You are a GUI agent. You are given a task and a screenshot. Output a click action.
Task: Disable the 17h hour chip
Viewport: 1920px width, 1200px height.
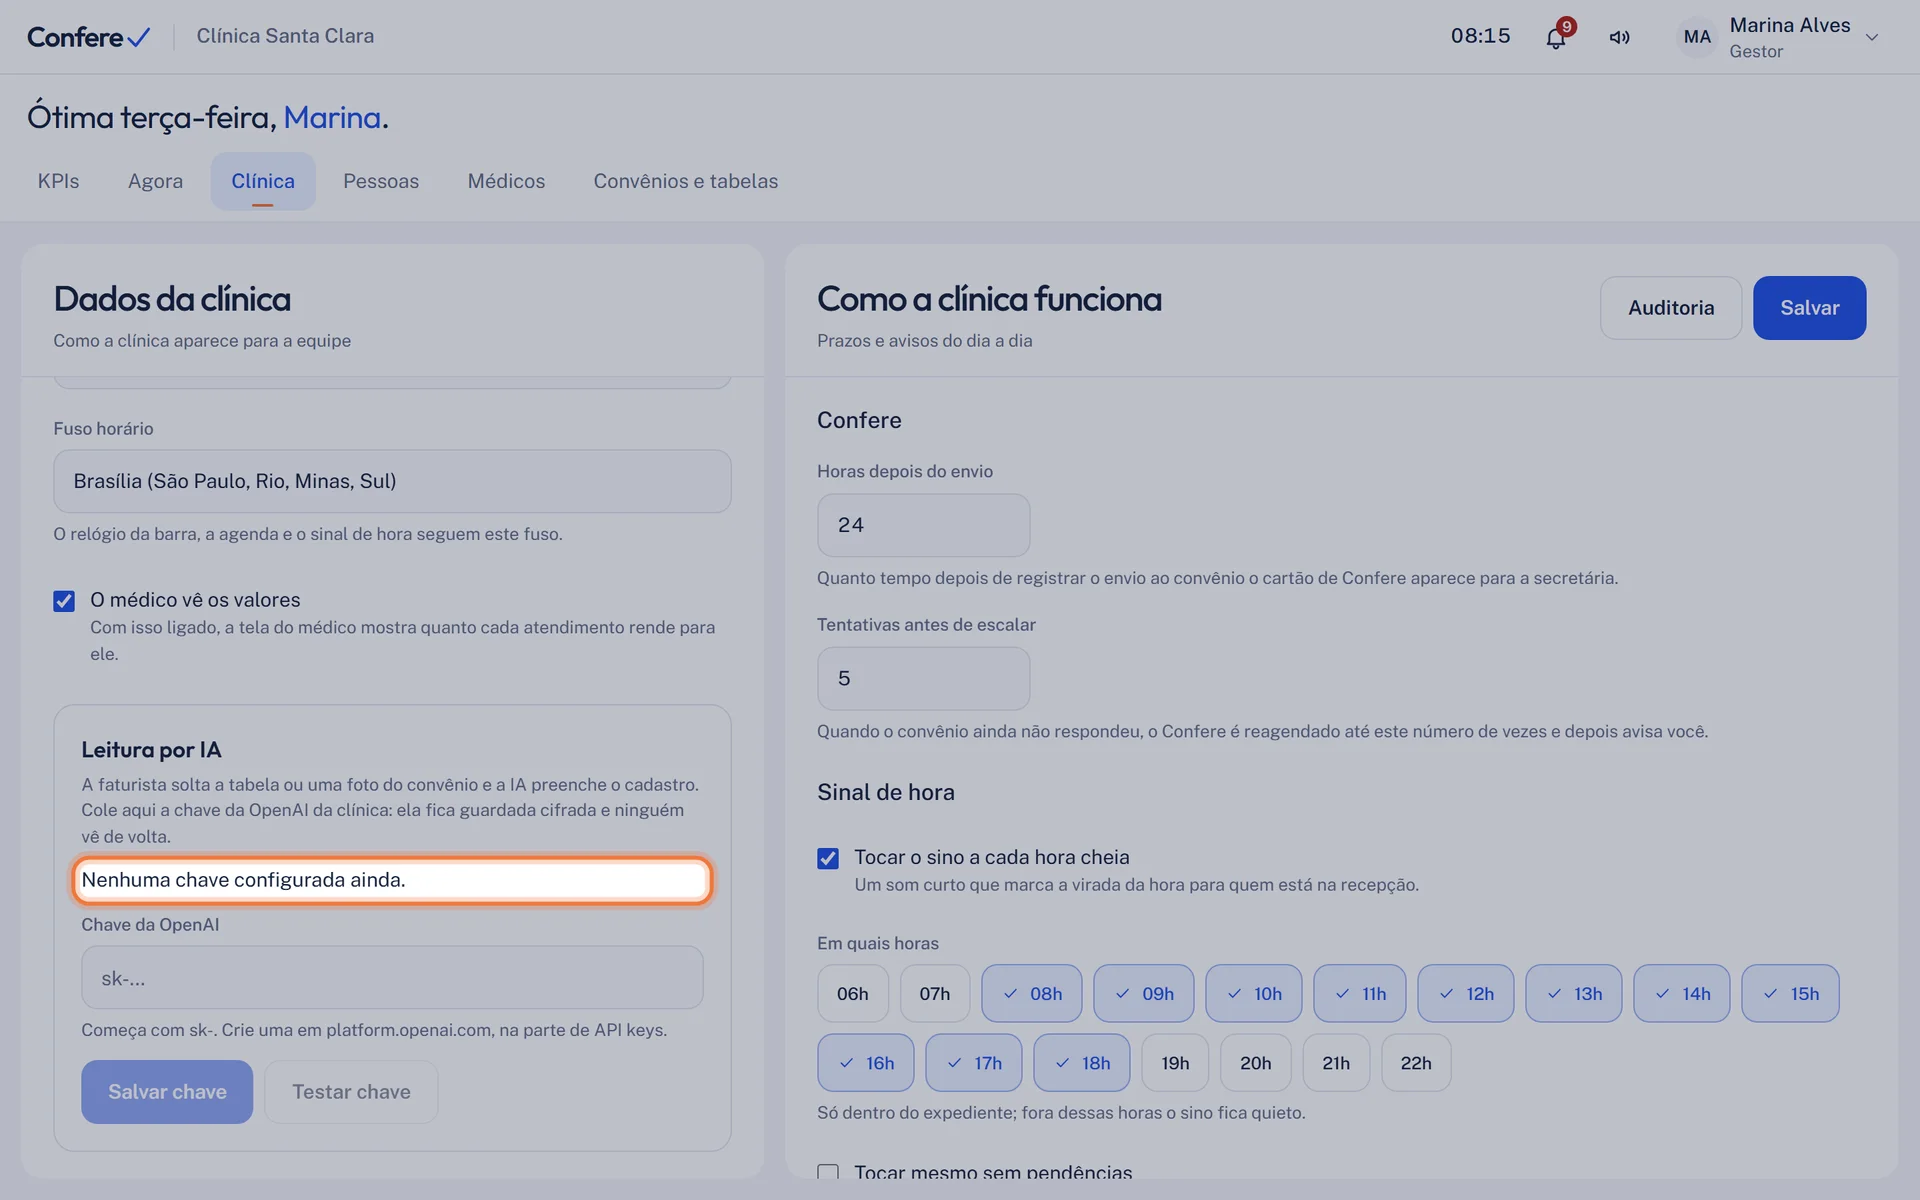[974, 1062]
